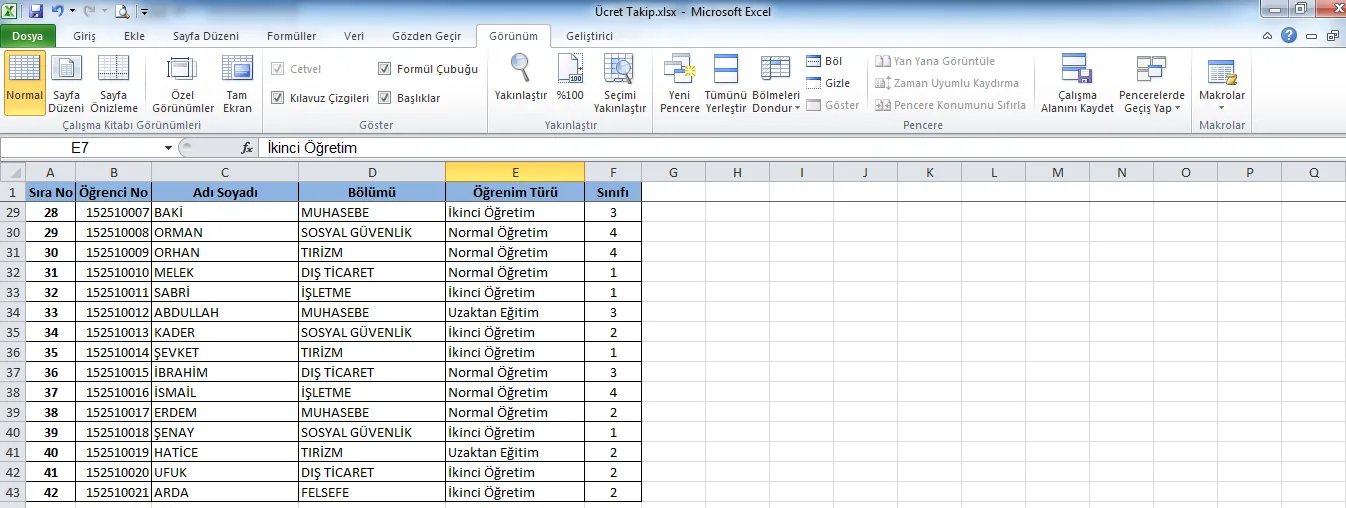Disable the Başlıklar checkbox
Viewport: 1346px width, 508px height.
click(x=385, y=98)
